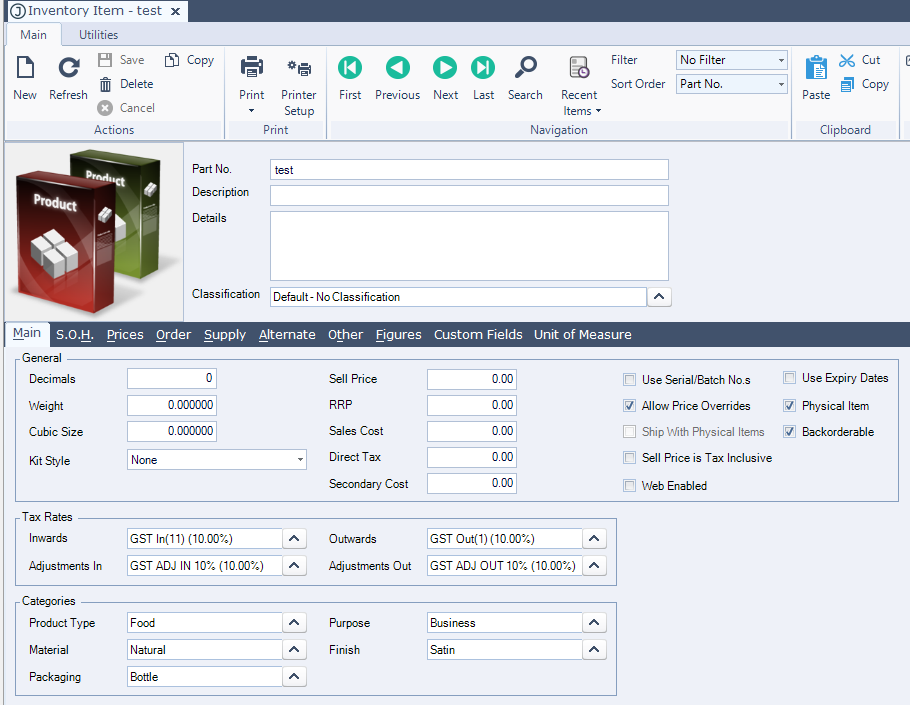Expand the Filter combo box
The image size is (910, 705).
click(780, 60)
